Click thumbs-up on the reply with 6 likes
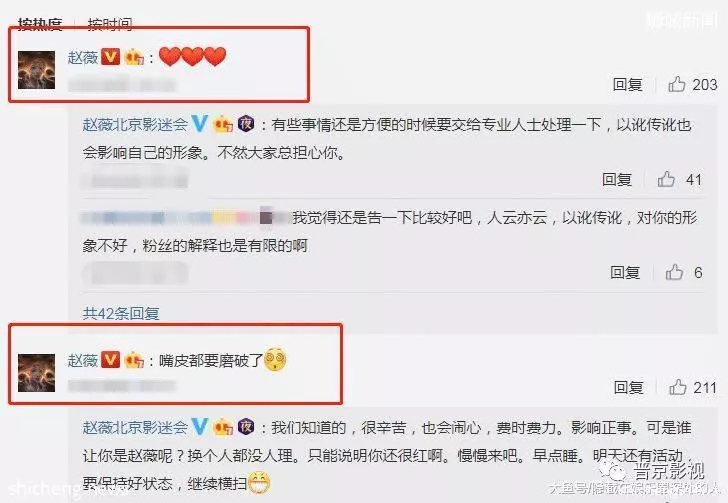 pyautogui.click(x=674, y=272)
